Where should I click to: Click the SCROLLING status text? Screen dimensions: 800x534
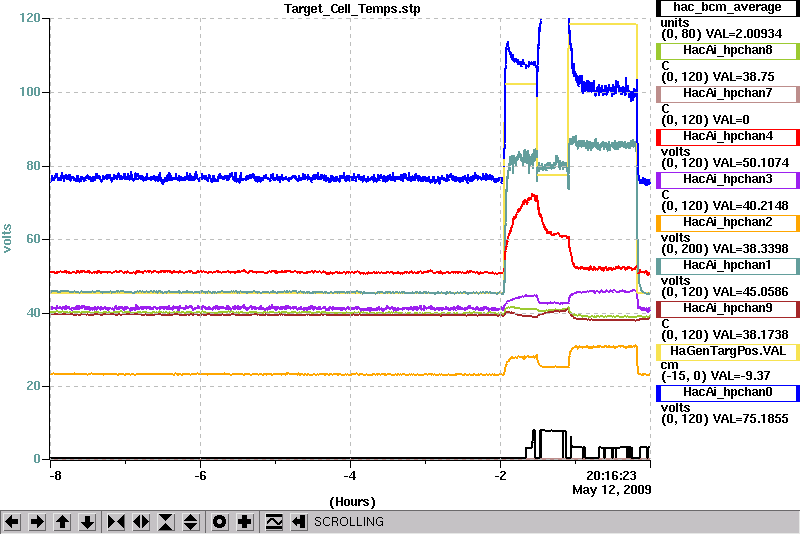[x=348, y=522]
